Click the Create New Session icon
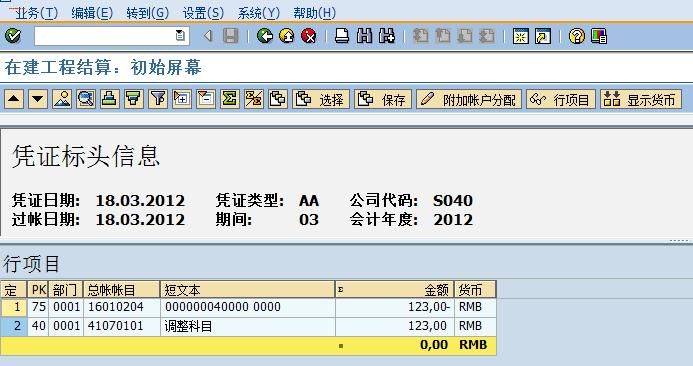Image resolution: width=693 pixels, height=366 pixels. (521, 36)
